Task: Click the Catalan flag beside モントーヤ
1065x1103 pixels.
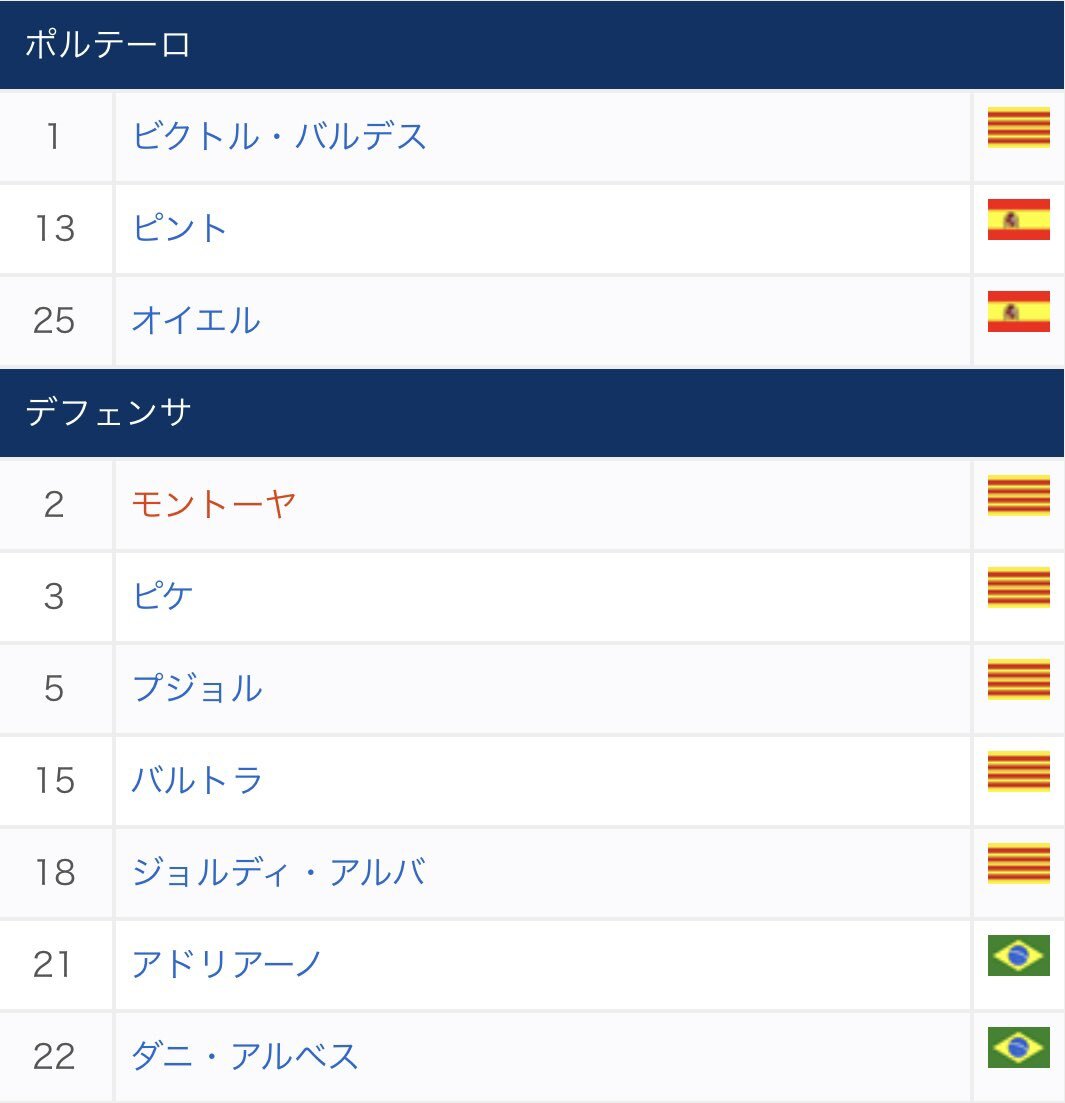Action: pos(1018,496)
